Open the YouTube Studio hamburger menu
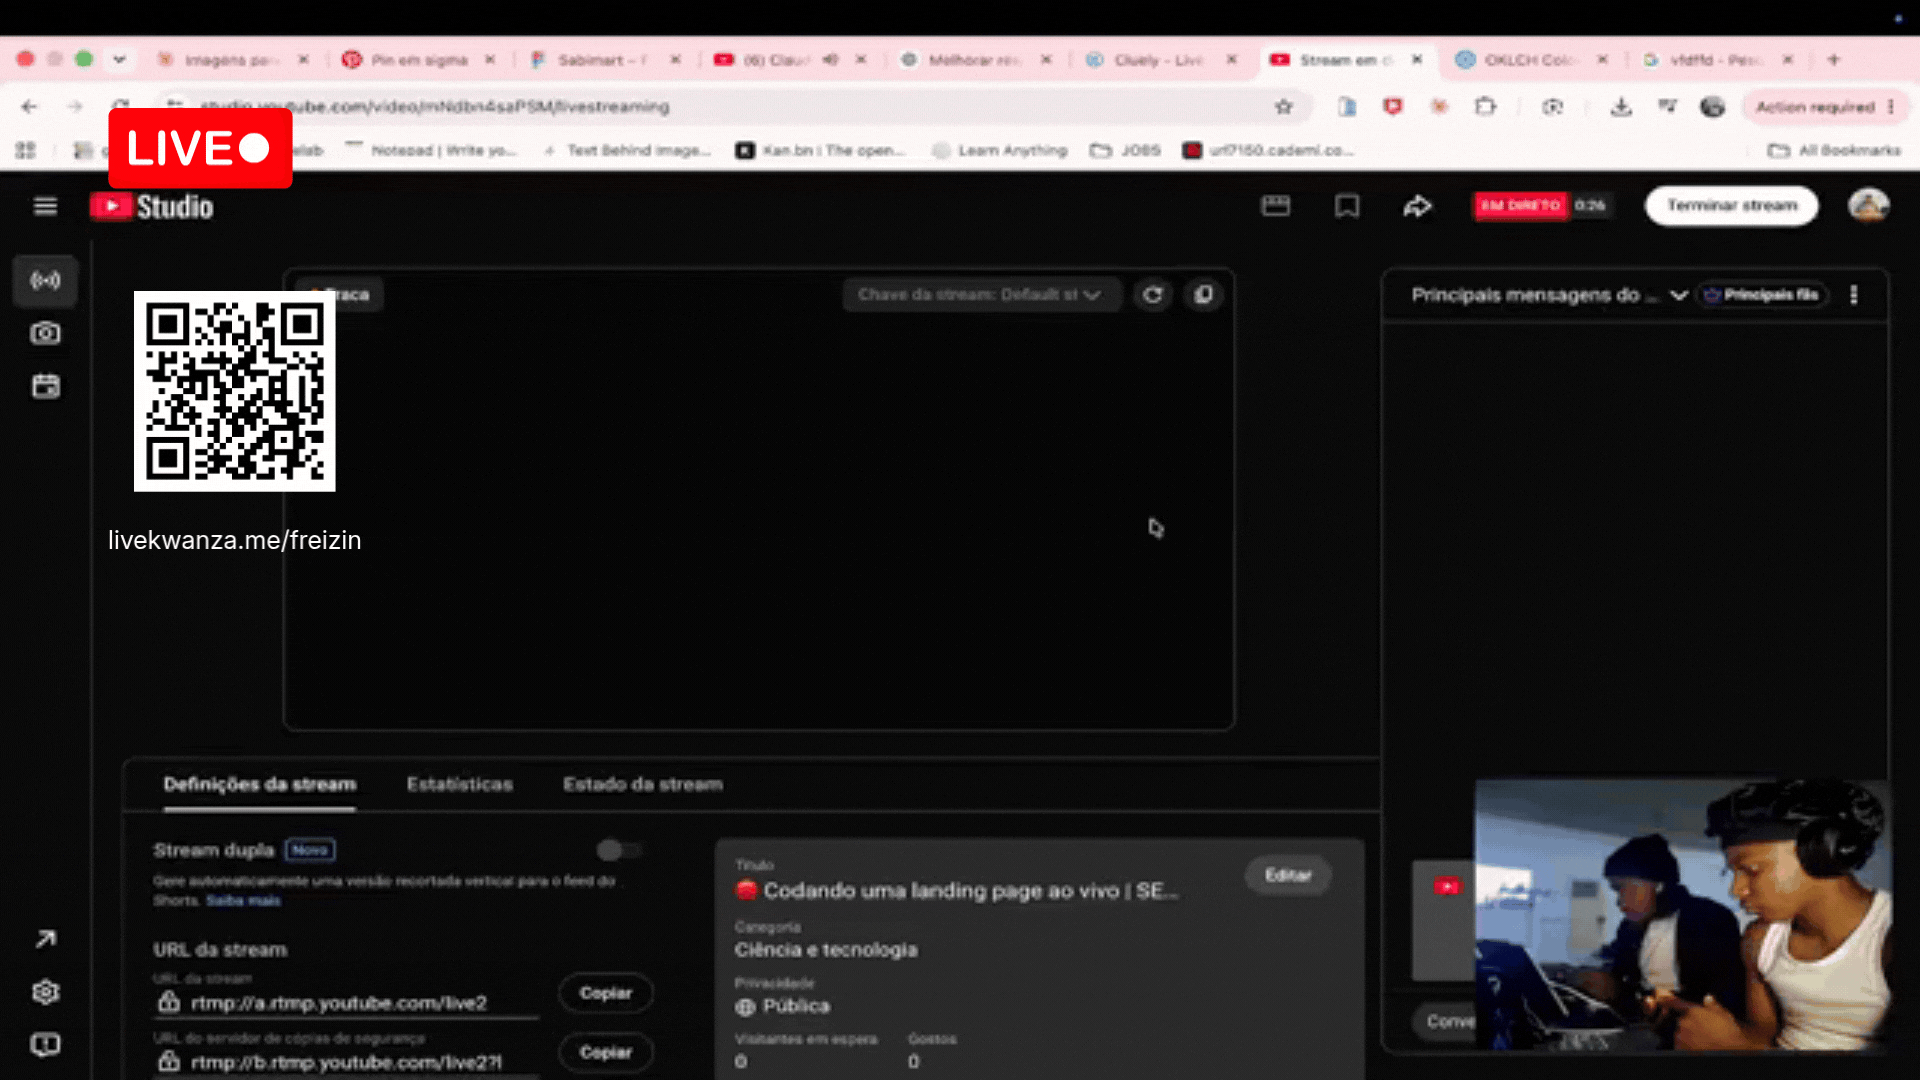 45,206
